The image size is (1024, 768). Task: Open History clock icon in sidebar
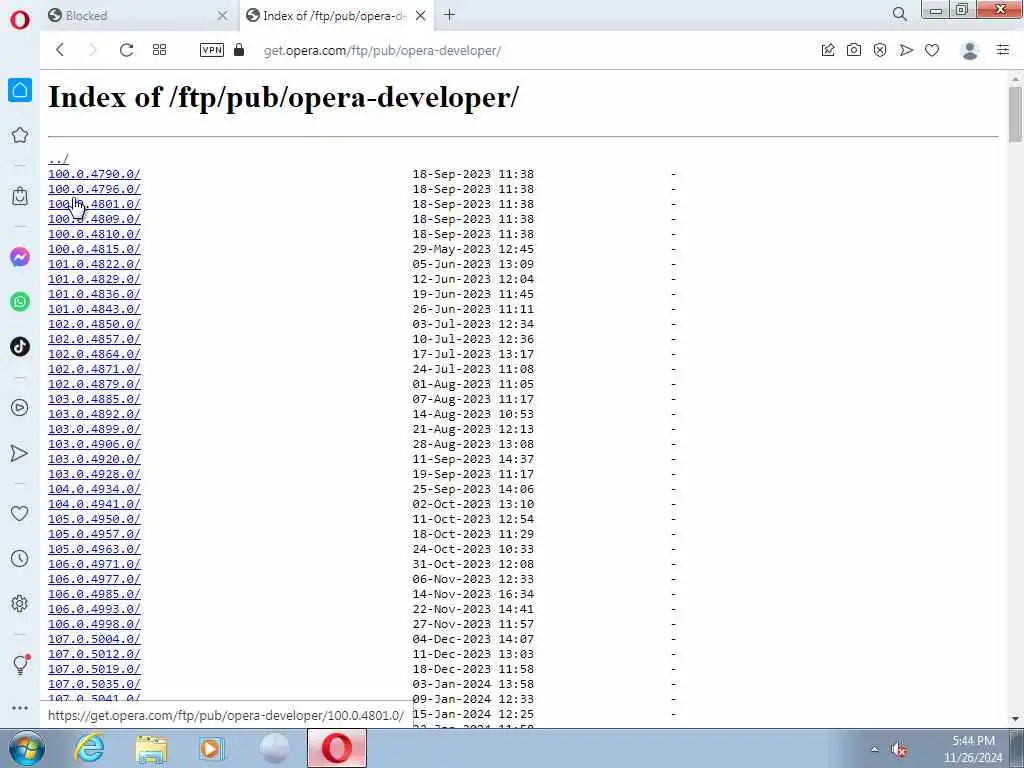[20, 559]
